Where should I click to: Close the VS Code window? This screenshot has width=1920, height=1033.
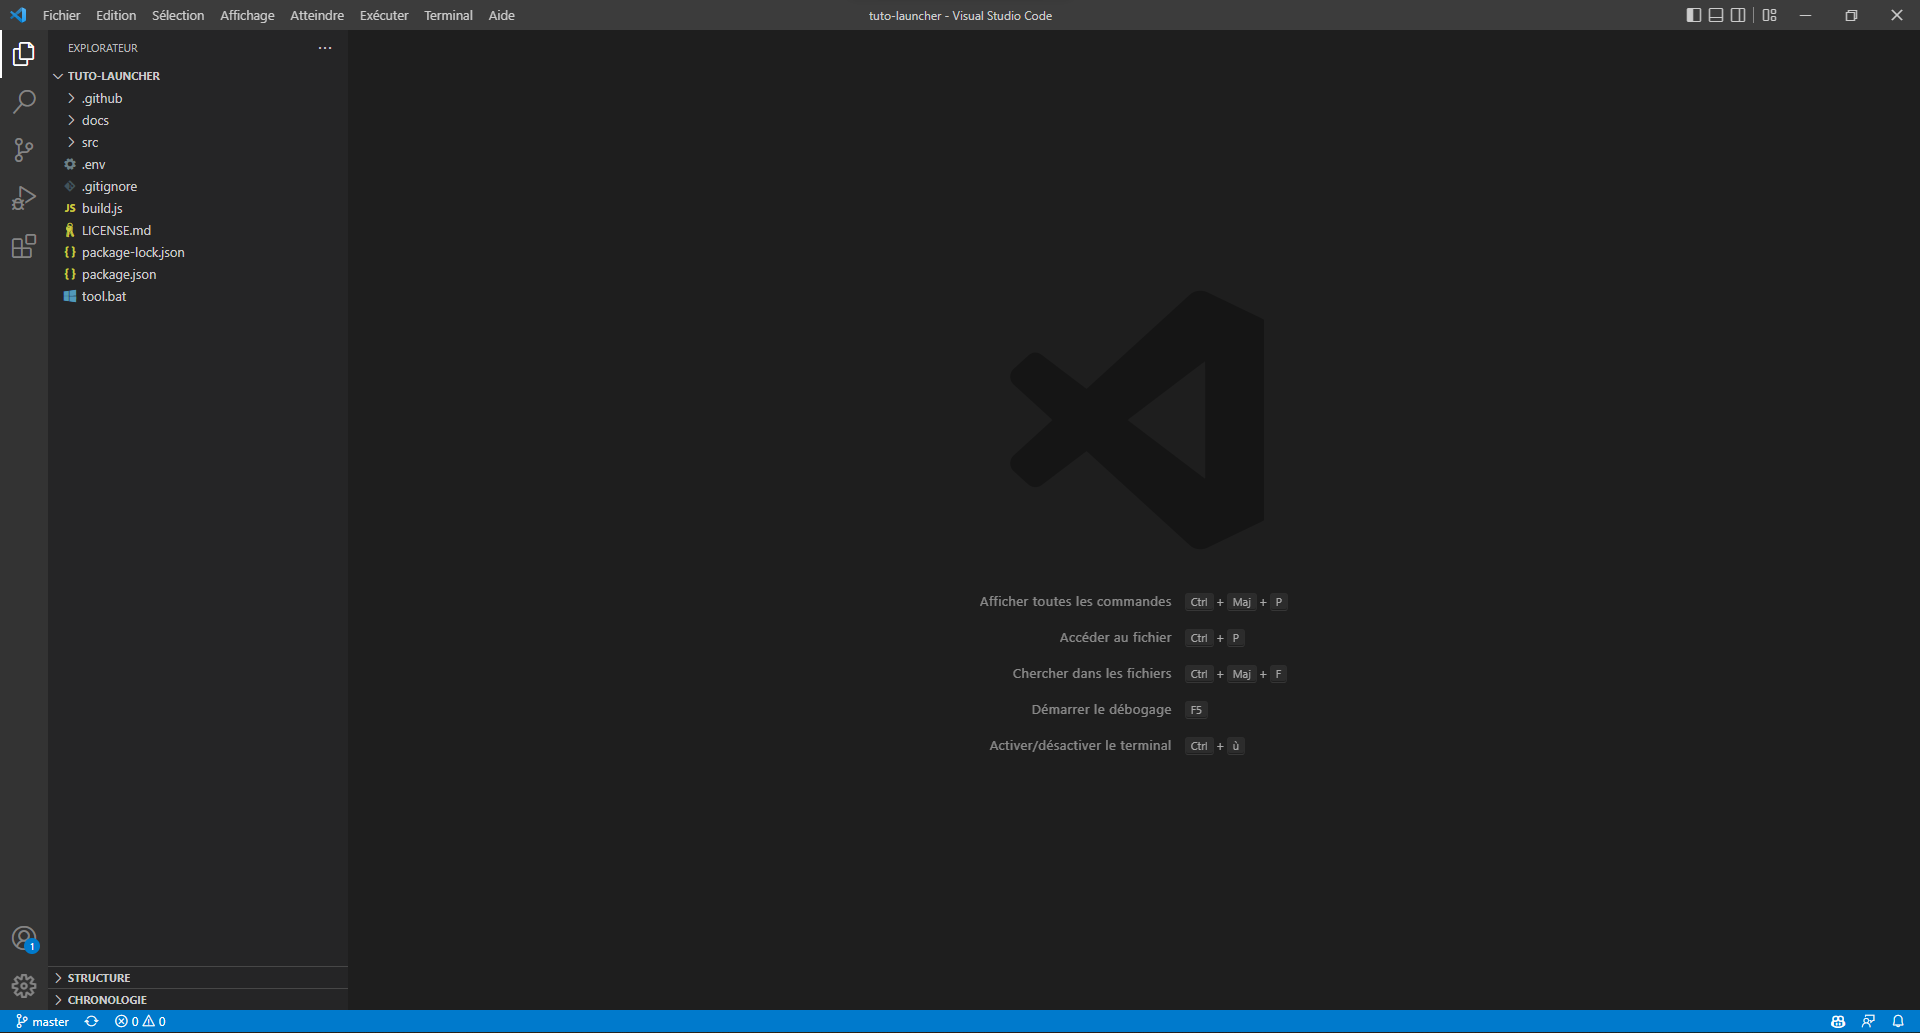(1897, 15)
